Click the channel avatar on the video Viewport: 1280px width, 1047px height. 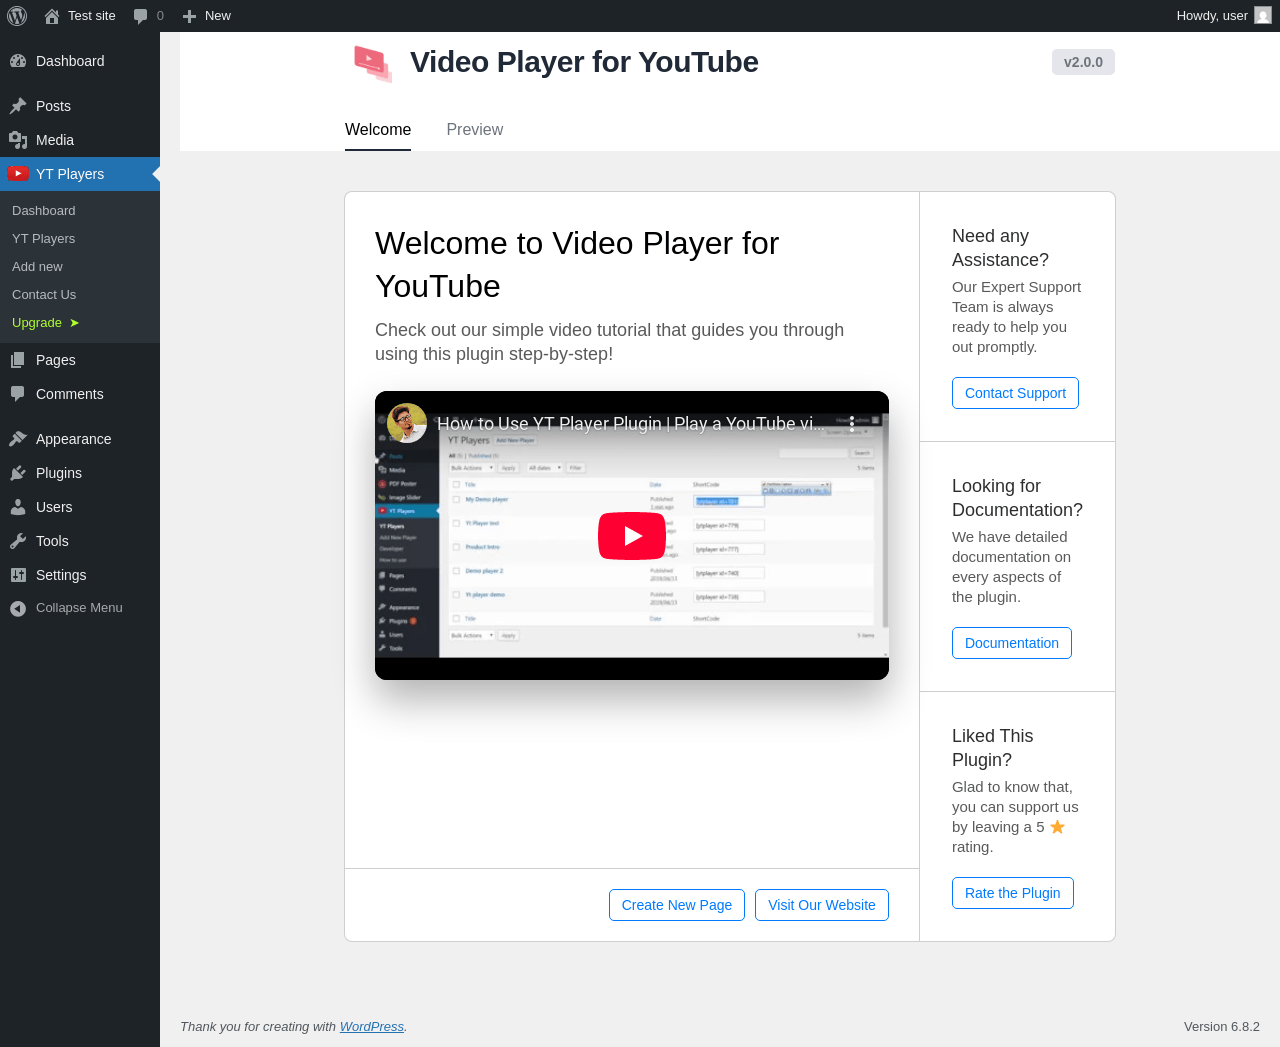pos(407,423)
